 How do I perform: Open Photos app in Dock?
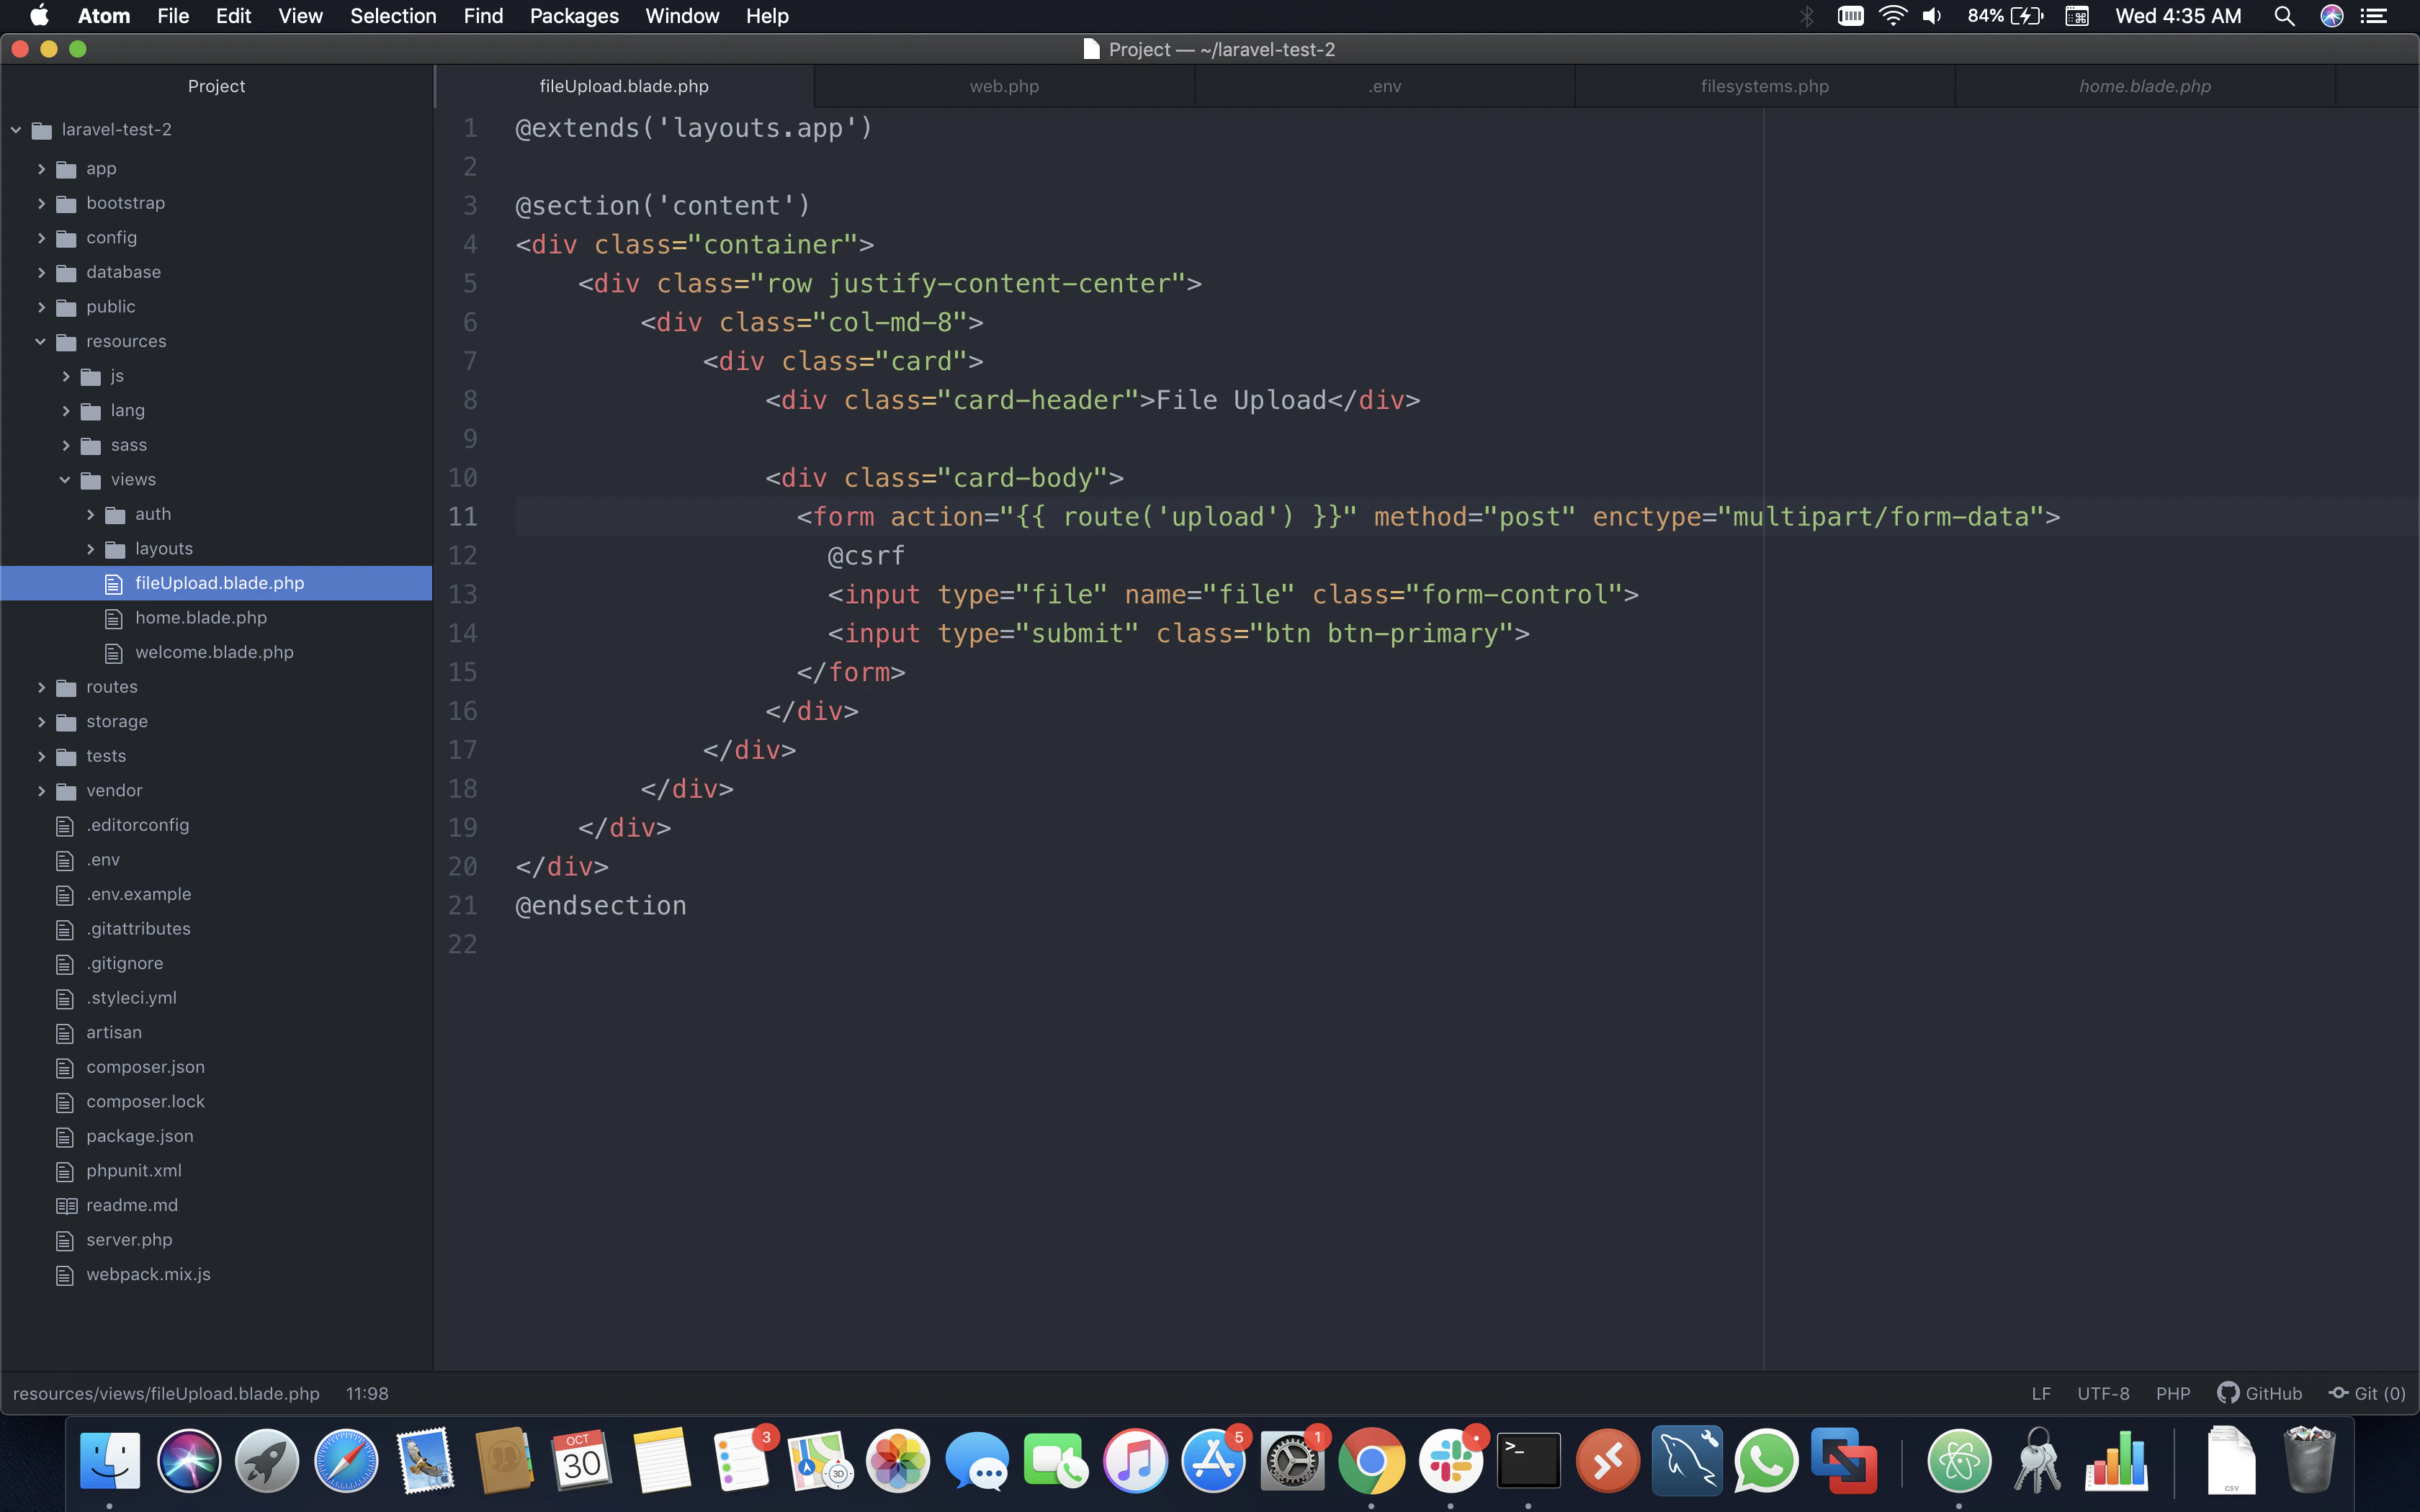898,1461
